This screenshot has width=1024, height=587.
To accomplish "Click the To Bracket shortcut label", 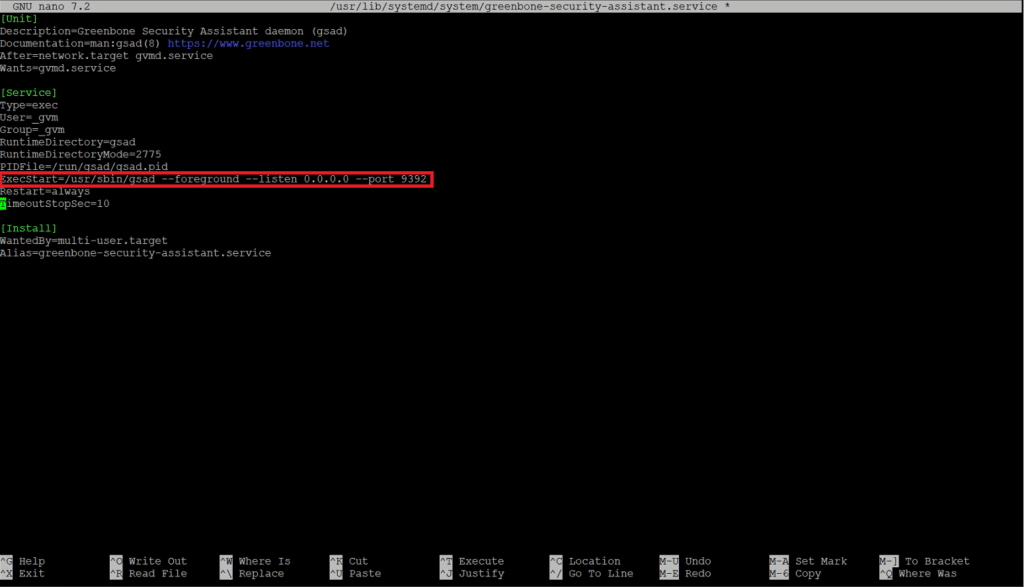I will click(x=937, y=561).
